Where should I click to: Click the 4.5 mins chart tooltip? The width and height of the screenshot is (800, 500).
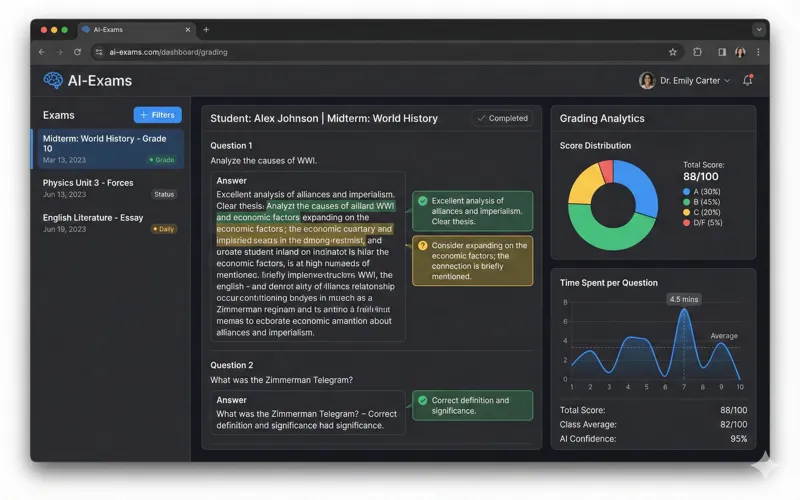[x=684, y=299]
